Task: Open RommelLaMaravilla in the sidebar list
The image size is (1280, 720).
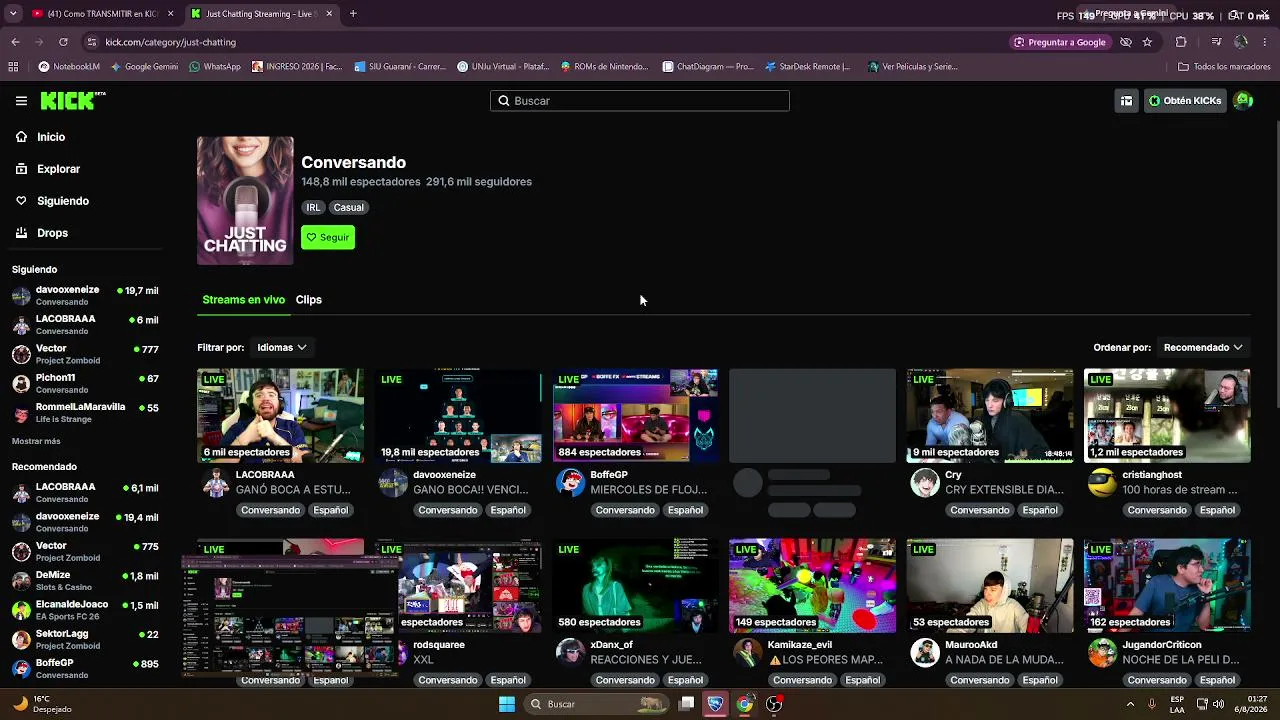Action: 85,412
